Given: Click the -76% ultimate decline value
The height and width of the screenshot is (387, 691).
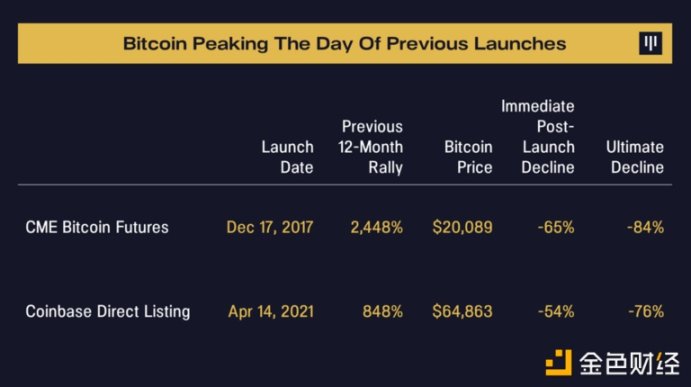Looking at the screenshot, I should 646,312.
